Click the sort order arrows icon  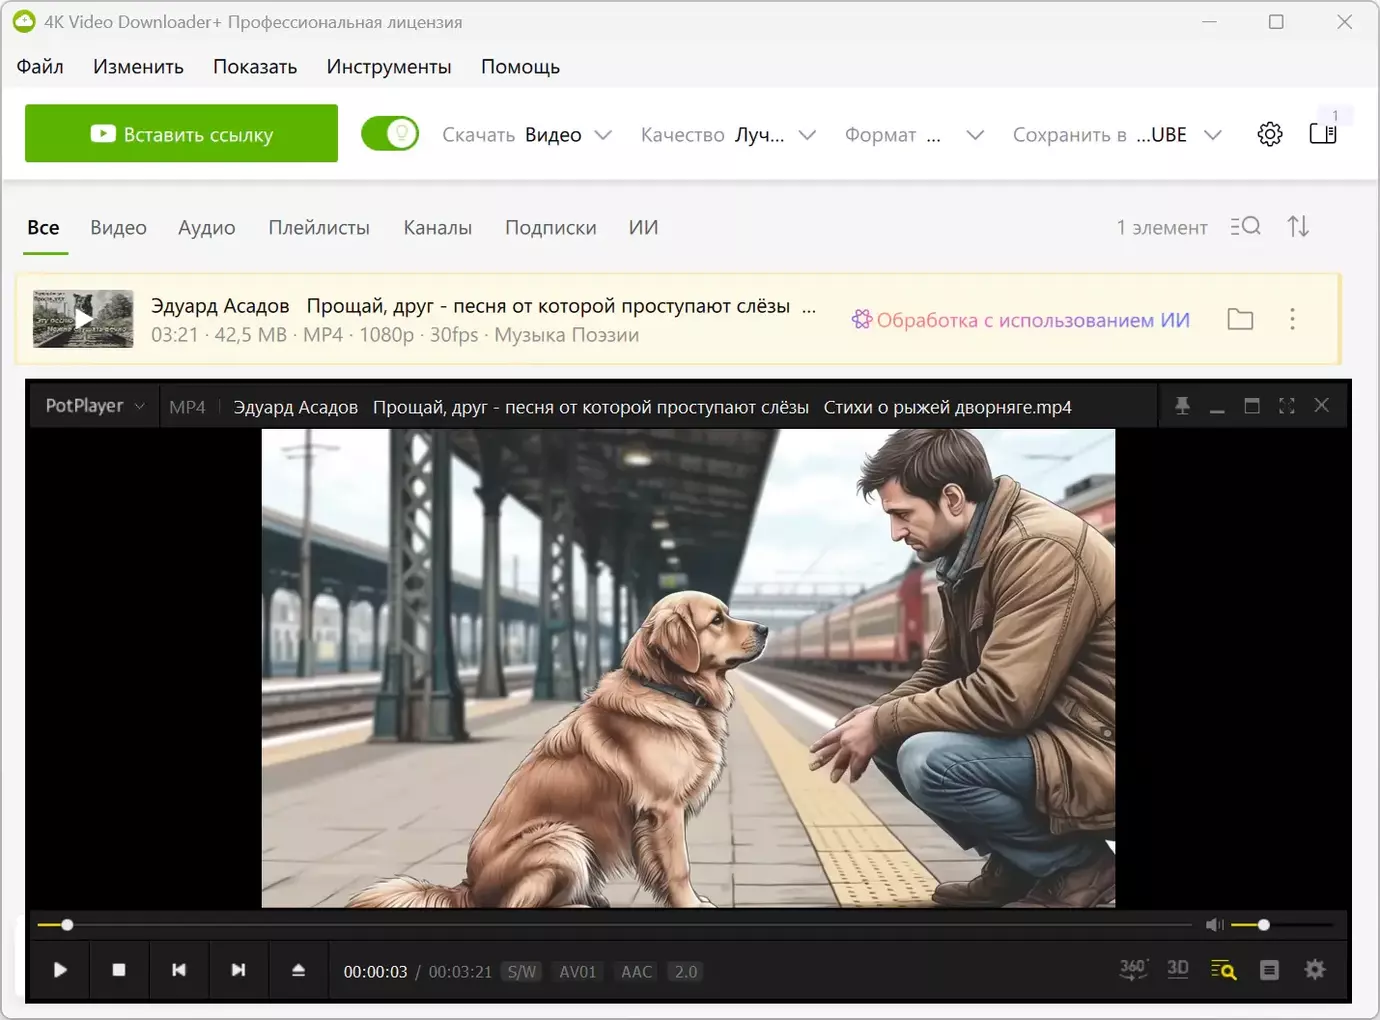pos(1298,227)
